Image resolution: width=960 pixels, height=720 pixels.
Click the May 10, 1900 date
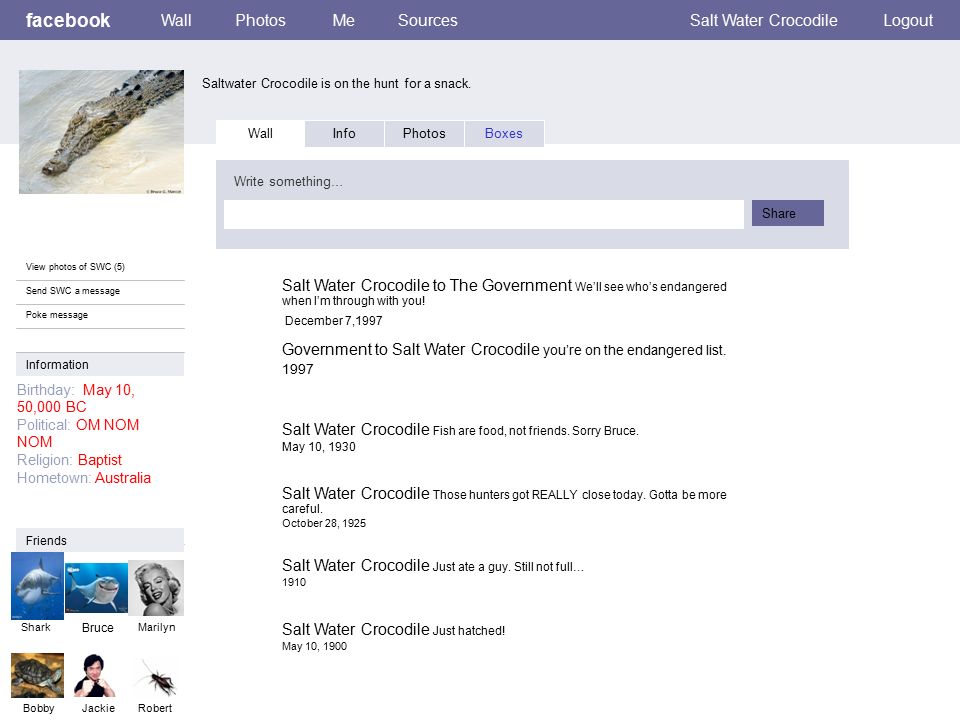tap(314, 646)
